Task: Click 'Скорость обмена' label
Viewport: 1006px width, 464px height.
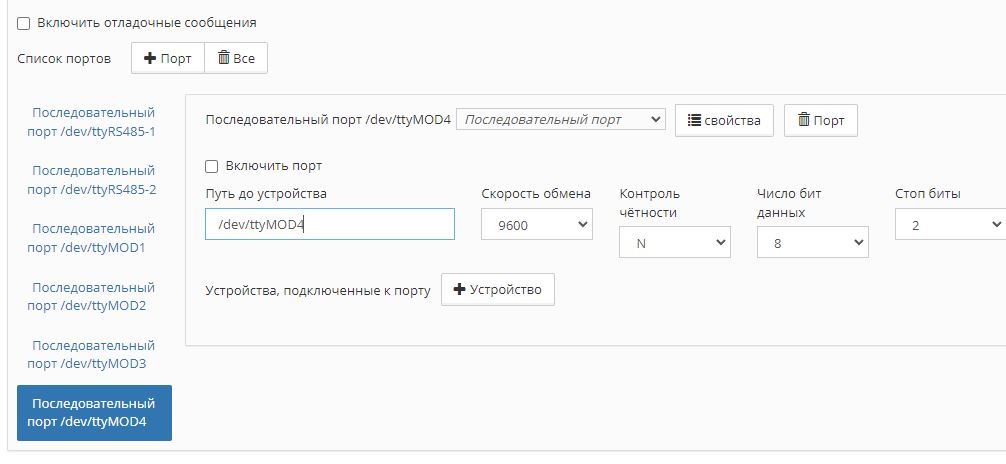Action: coord(536,194)
